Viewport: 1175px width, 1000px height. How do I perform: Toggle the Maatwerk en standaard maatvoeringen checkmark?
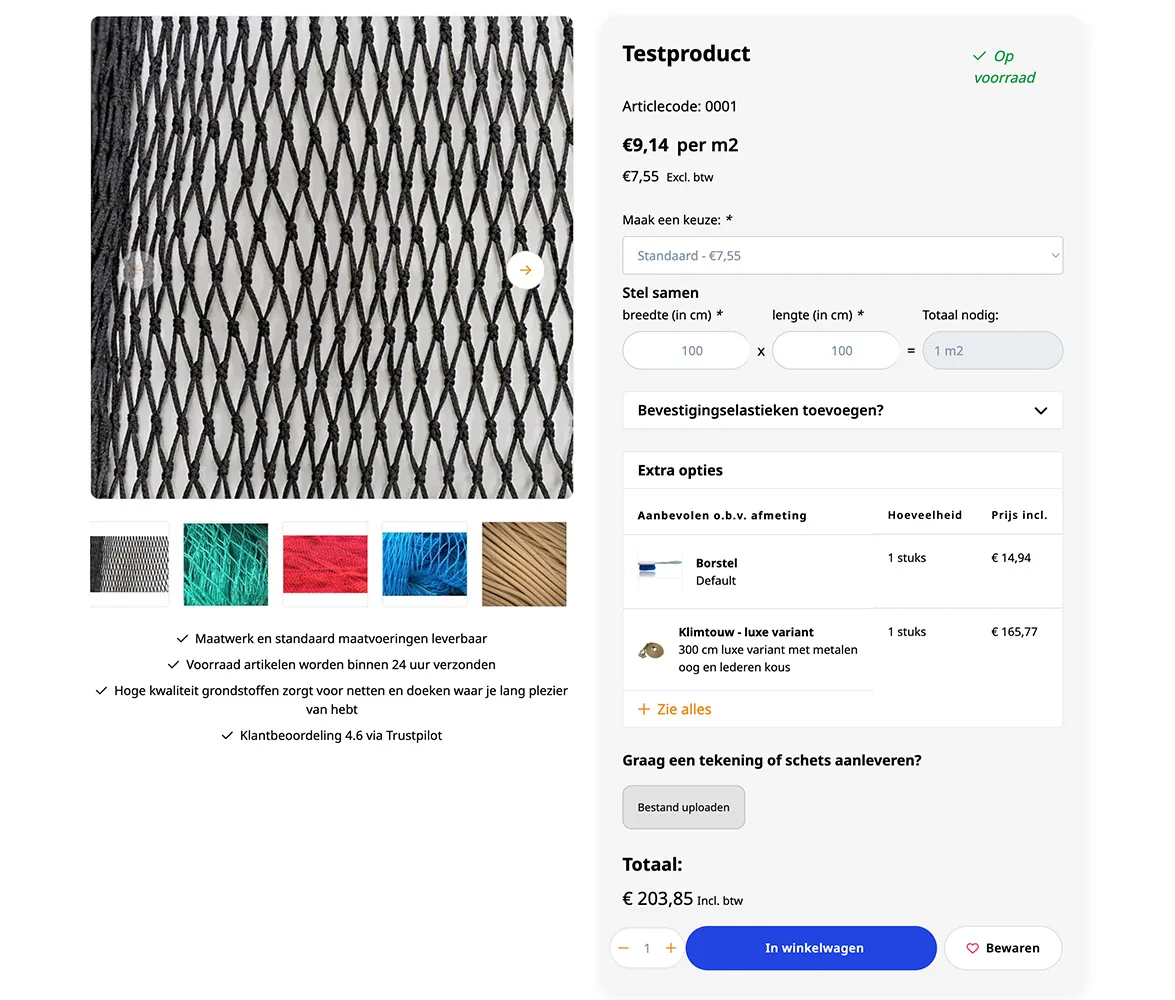coord(183,638)
